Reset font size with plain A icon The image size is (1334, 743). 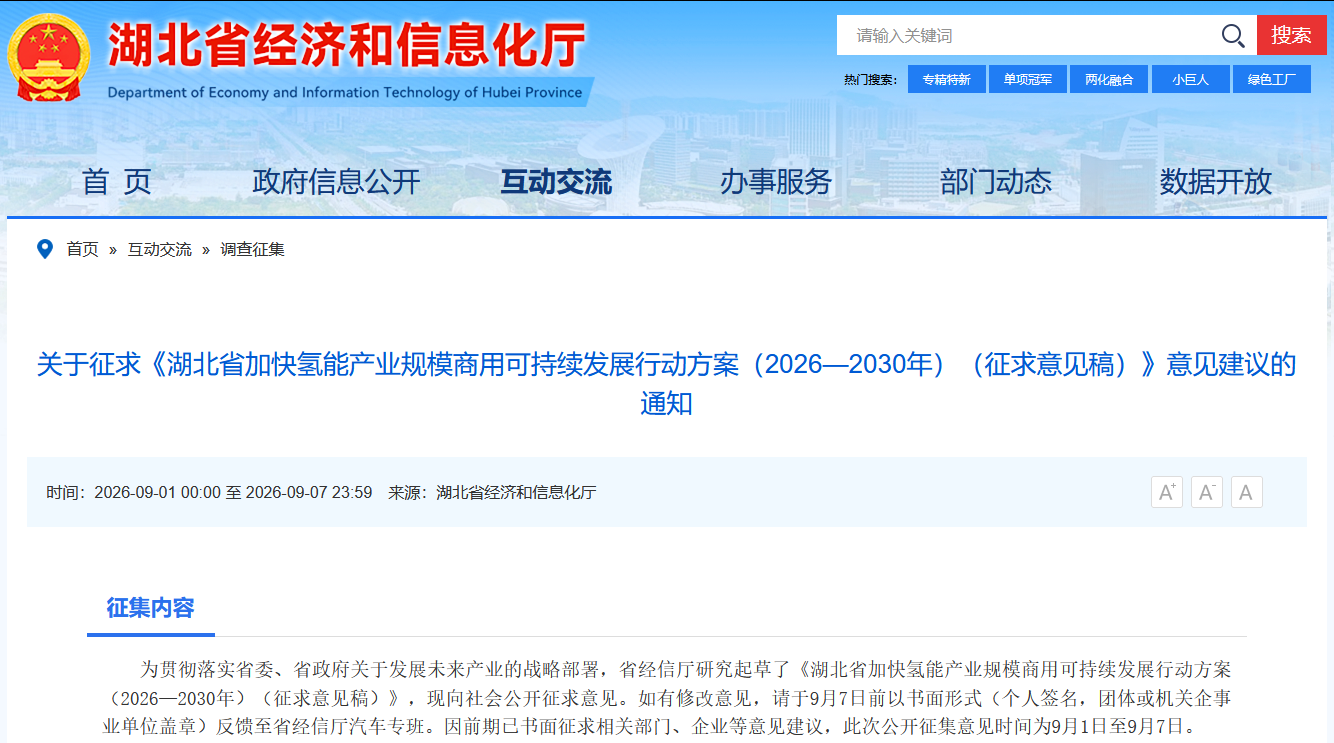click(x=1247, y=492)
